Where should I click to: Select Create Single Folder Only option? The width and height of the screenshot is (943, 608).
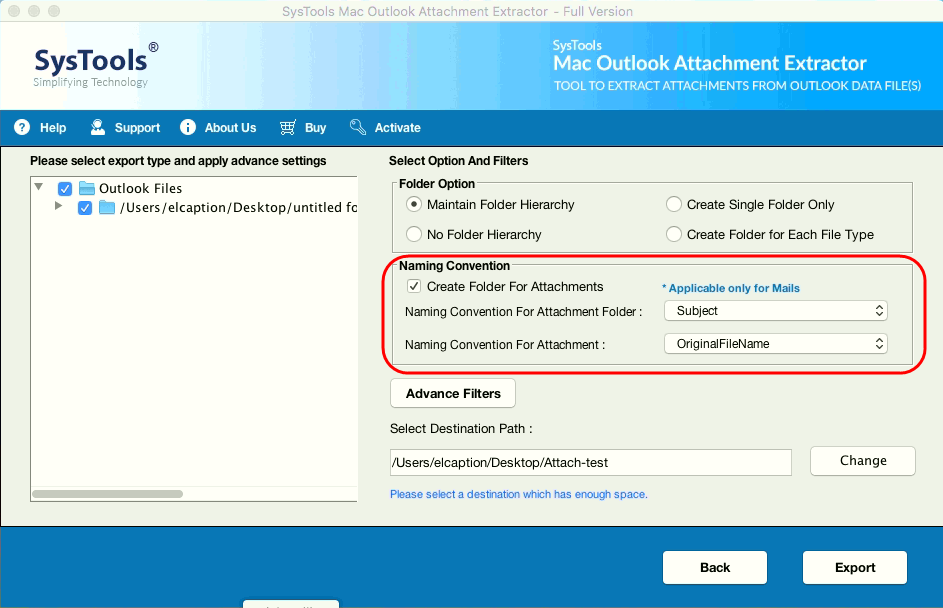pos(674,204)
